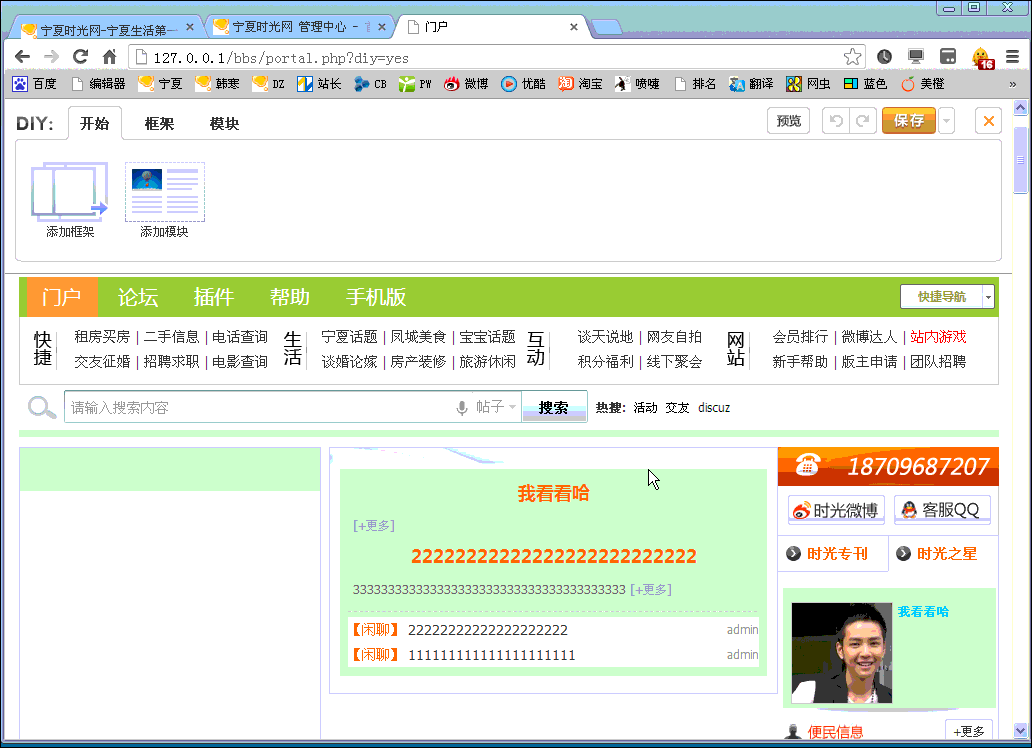The image size is (1032, 748).
Task: Click the 活动 hot search link
Action: [x=645, y=408]
